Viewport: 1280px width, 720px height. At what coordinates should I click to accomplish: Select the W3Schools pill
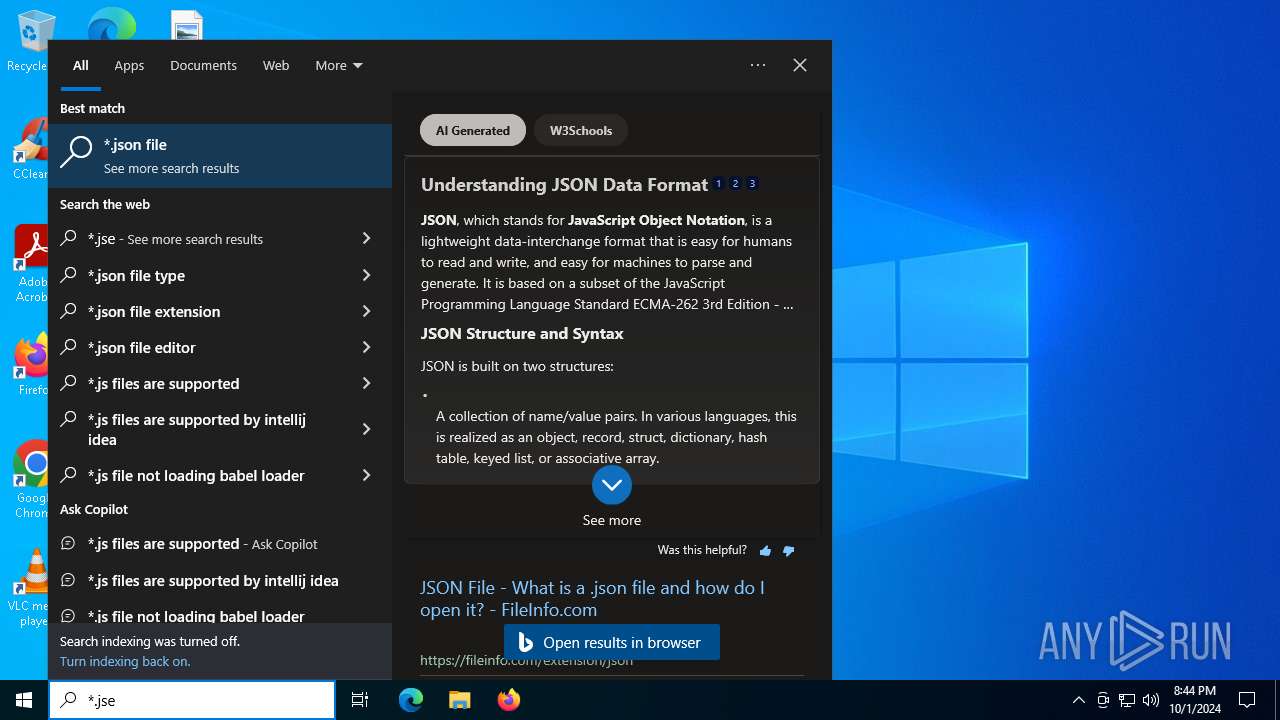[x=581, y=130]
